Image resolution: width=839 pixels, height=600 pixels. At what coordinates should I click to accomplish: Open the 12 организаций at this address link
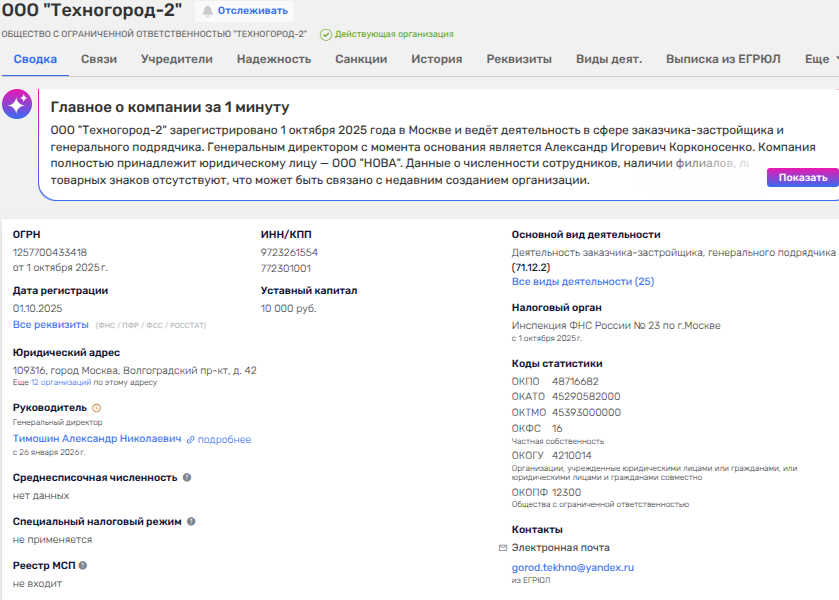click(63, 383)
